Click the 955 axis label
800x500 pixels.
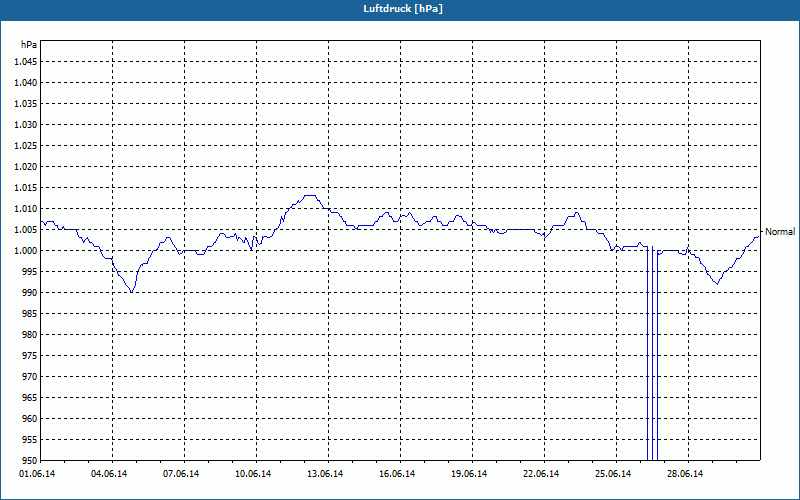tap(31, 439)
